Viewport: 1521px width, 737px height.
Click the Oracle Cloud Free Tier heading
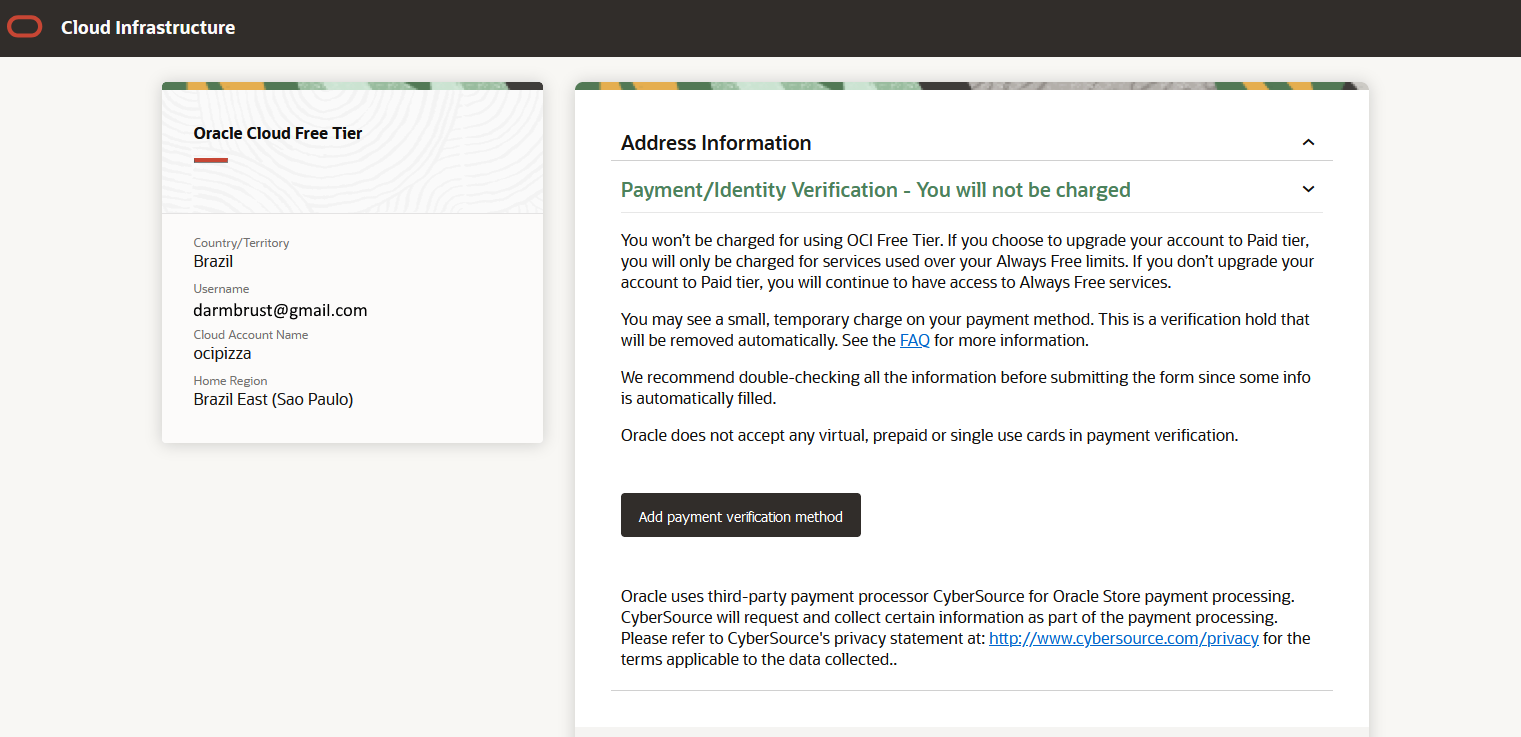278,133
